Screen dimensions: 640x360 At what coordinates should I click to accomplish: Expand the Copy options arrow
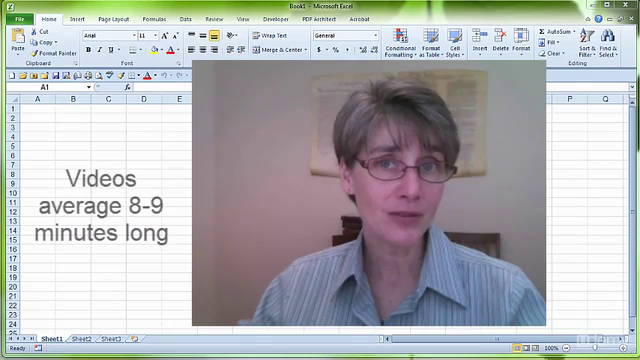[x=56, y=42]
